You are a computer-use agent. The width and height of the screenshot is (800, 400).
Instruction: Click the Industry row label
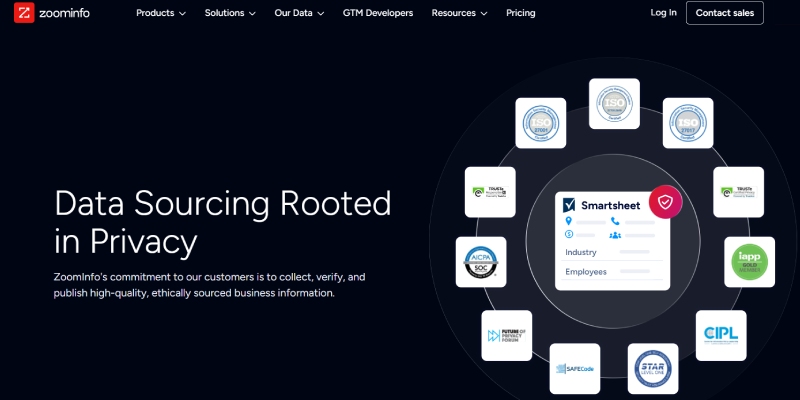point(581,252)
